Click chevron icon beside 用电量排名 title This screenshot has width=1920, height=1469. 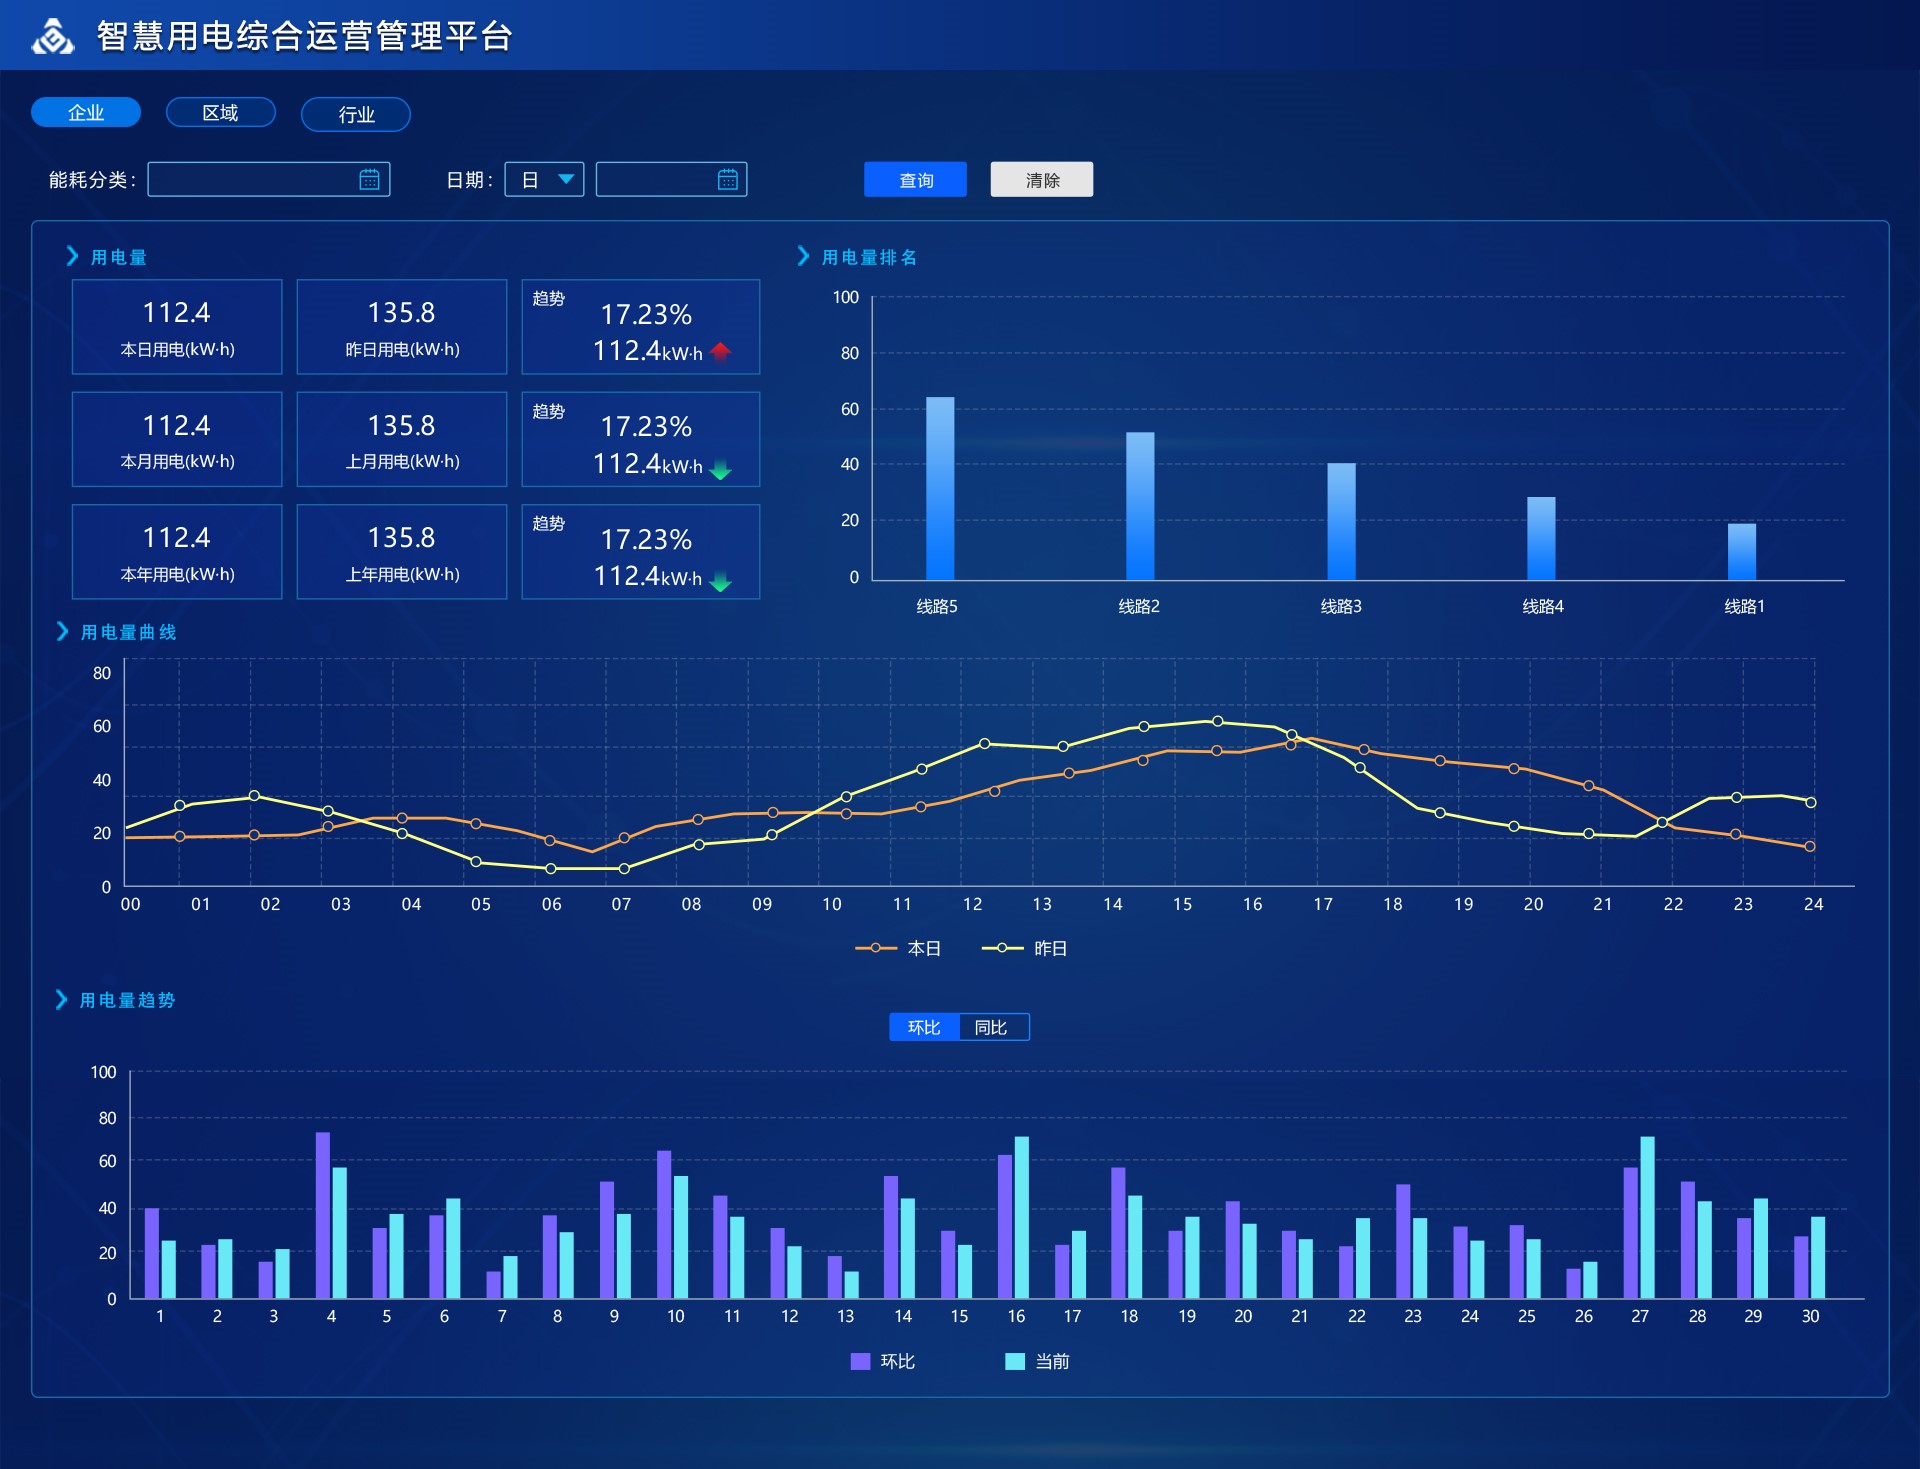click(x=803, y=257)
